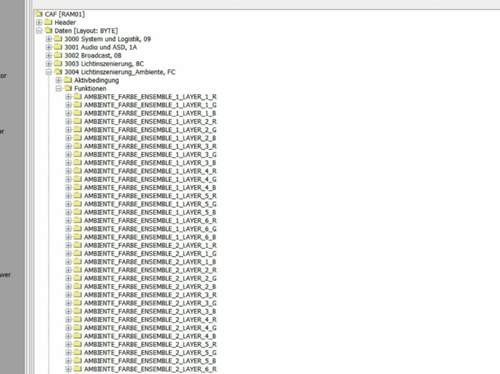Viewport: 500px width, 374px height.
Task: Click folder icon of AMBIENTE_FARBE_ENSEMBLE_1_LAYER_1_R
Action: point(78,97)
